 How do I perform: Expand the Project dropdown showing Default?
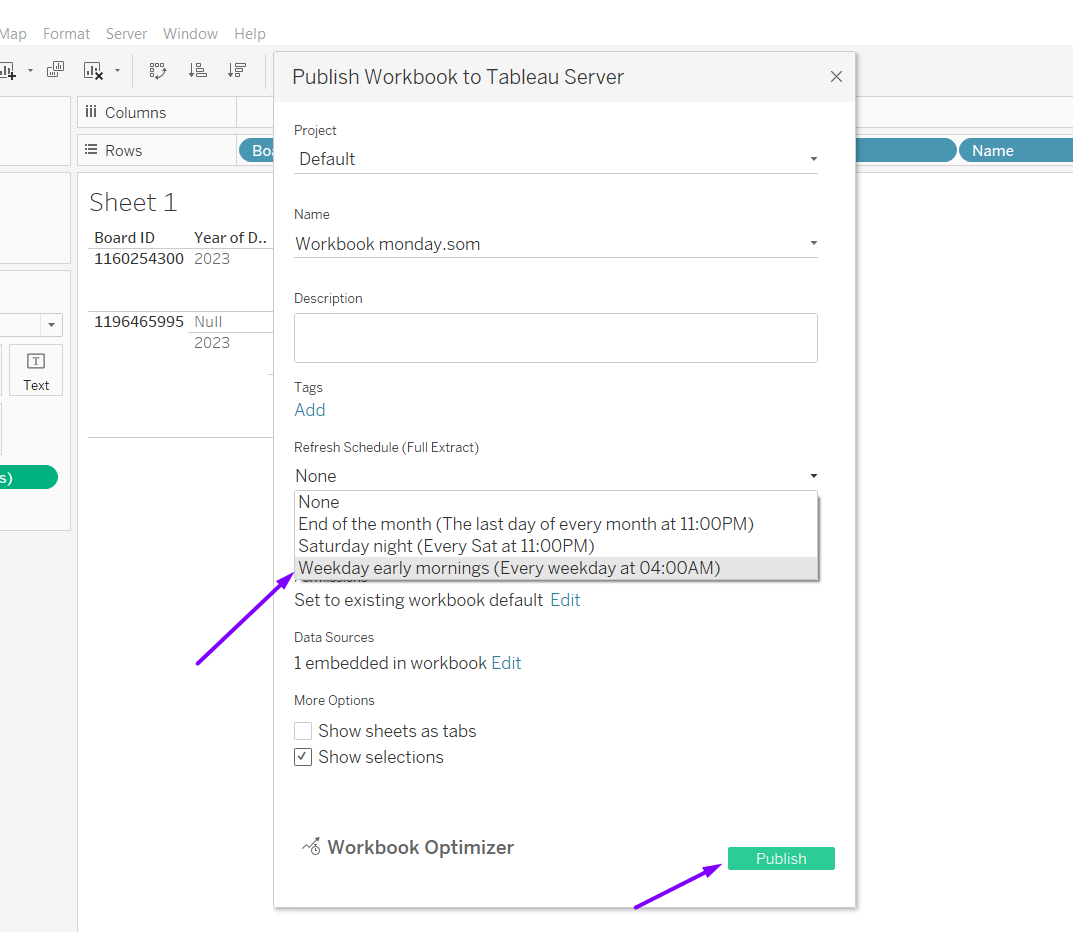coord(813,159)
